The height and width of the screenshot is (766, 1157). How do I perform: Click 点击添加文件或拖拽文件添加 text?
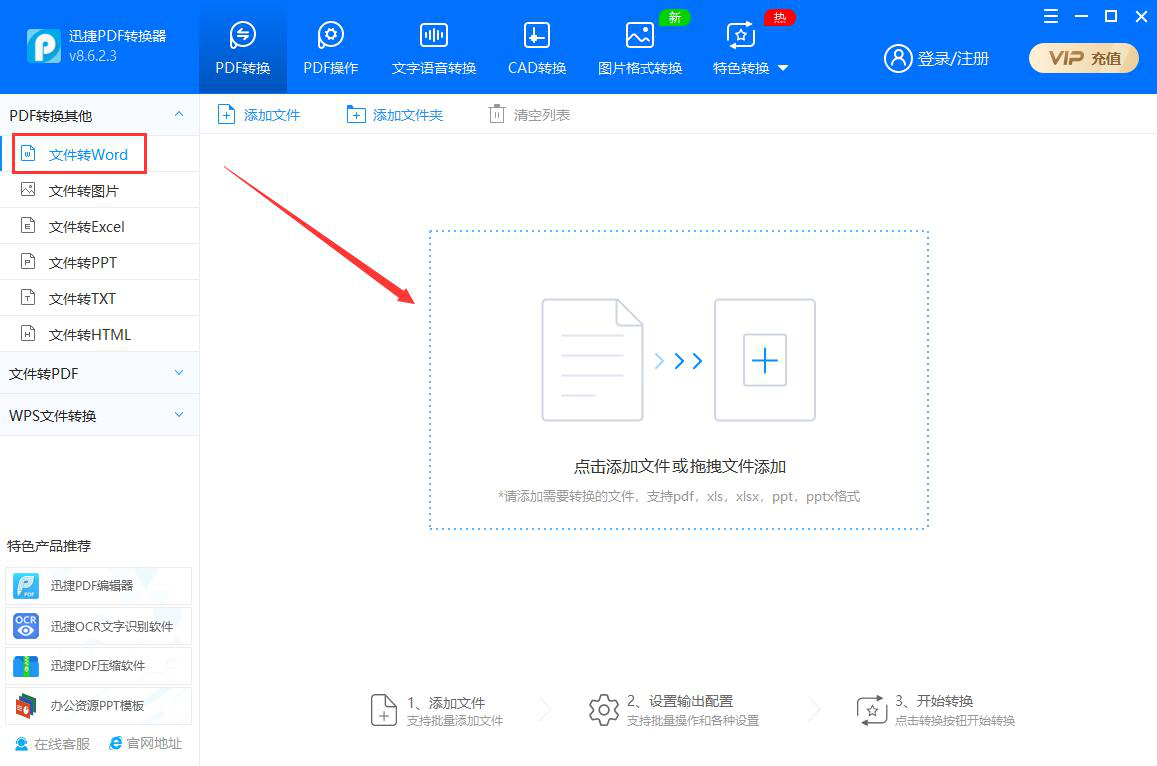point(680,466)
